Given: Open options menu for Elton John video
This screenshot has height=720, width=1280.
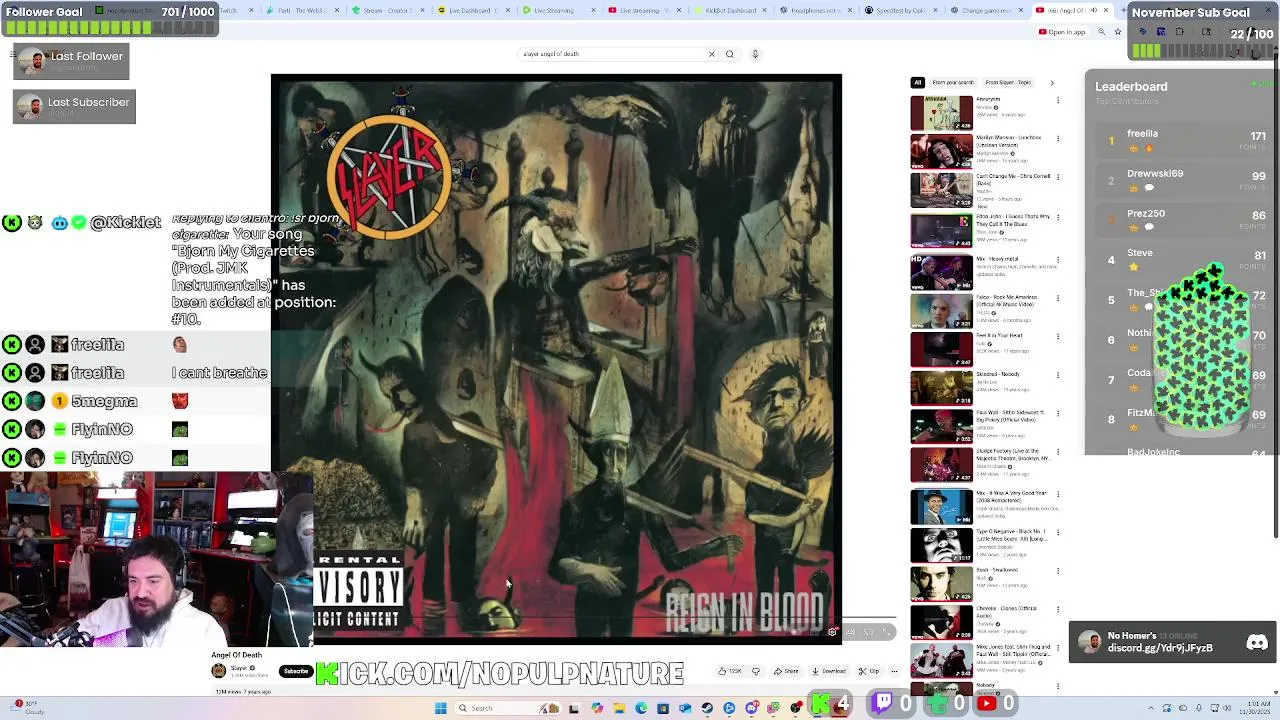Looking at the screenshot, I should coord(1058,217).
